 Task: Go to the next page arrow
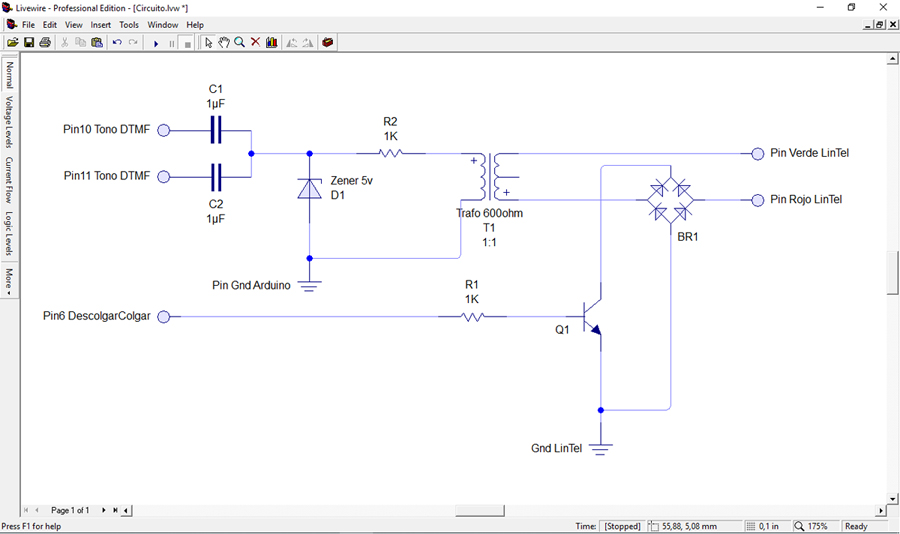104,510
